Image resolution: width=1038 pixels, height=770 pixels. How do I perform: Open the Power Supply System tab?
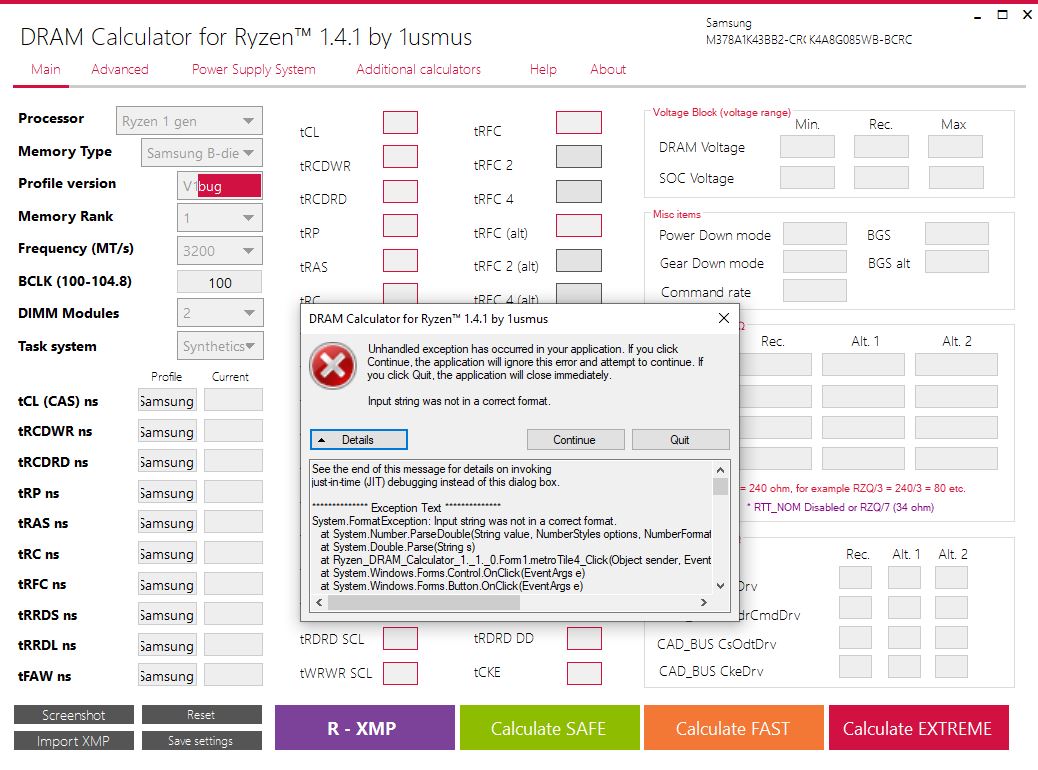pos(254,70)
